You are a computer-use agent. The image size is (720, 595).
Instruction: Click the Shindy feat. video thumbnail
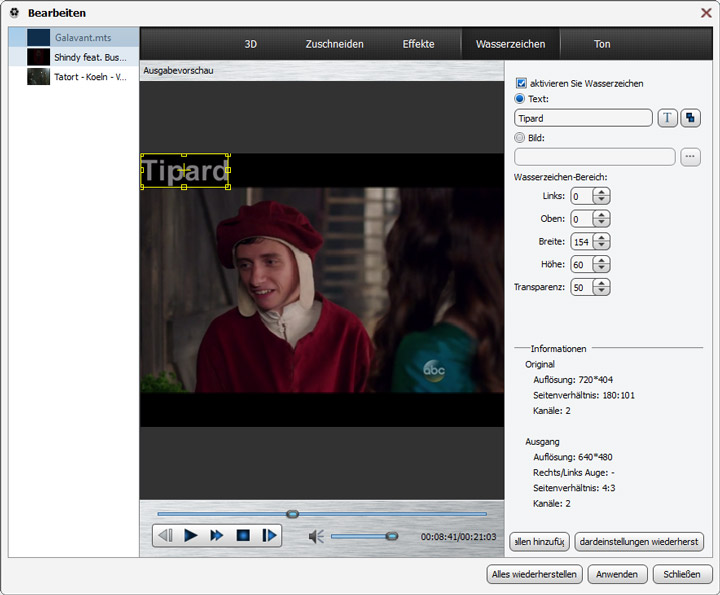[x=39, y=57]
